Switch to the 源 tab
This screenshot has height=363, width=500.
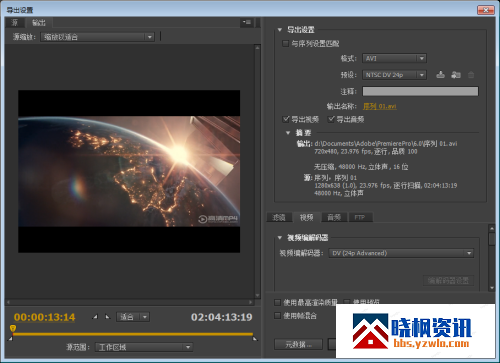point(15,23)
